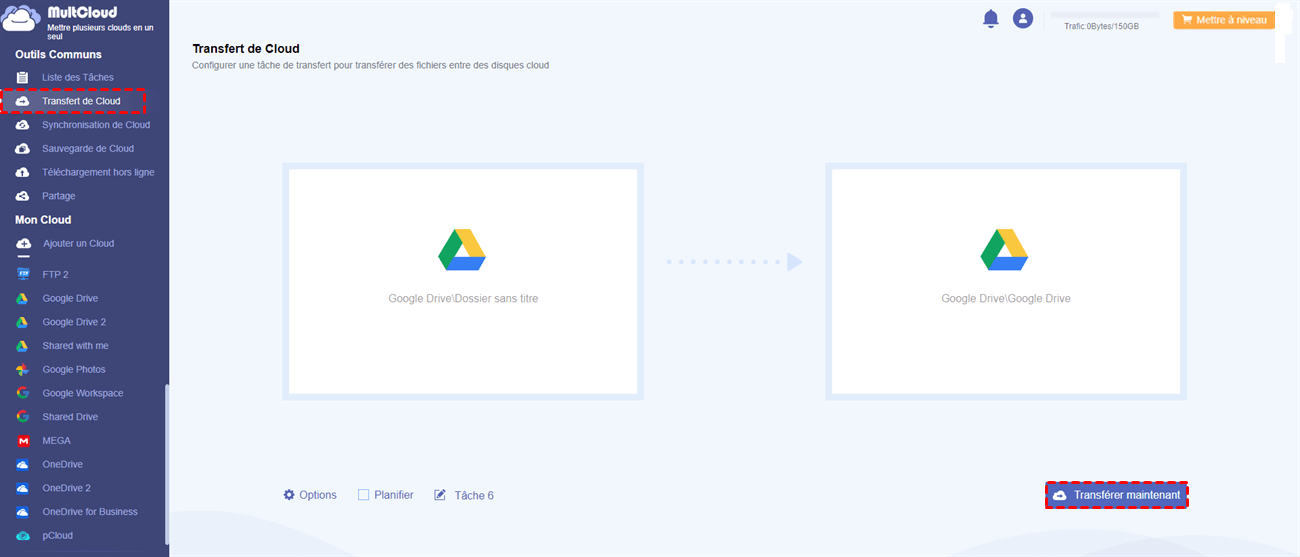1300x557 pixels.
Task: Click the Google Drive 2 icon
Action: coord(22,322)
